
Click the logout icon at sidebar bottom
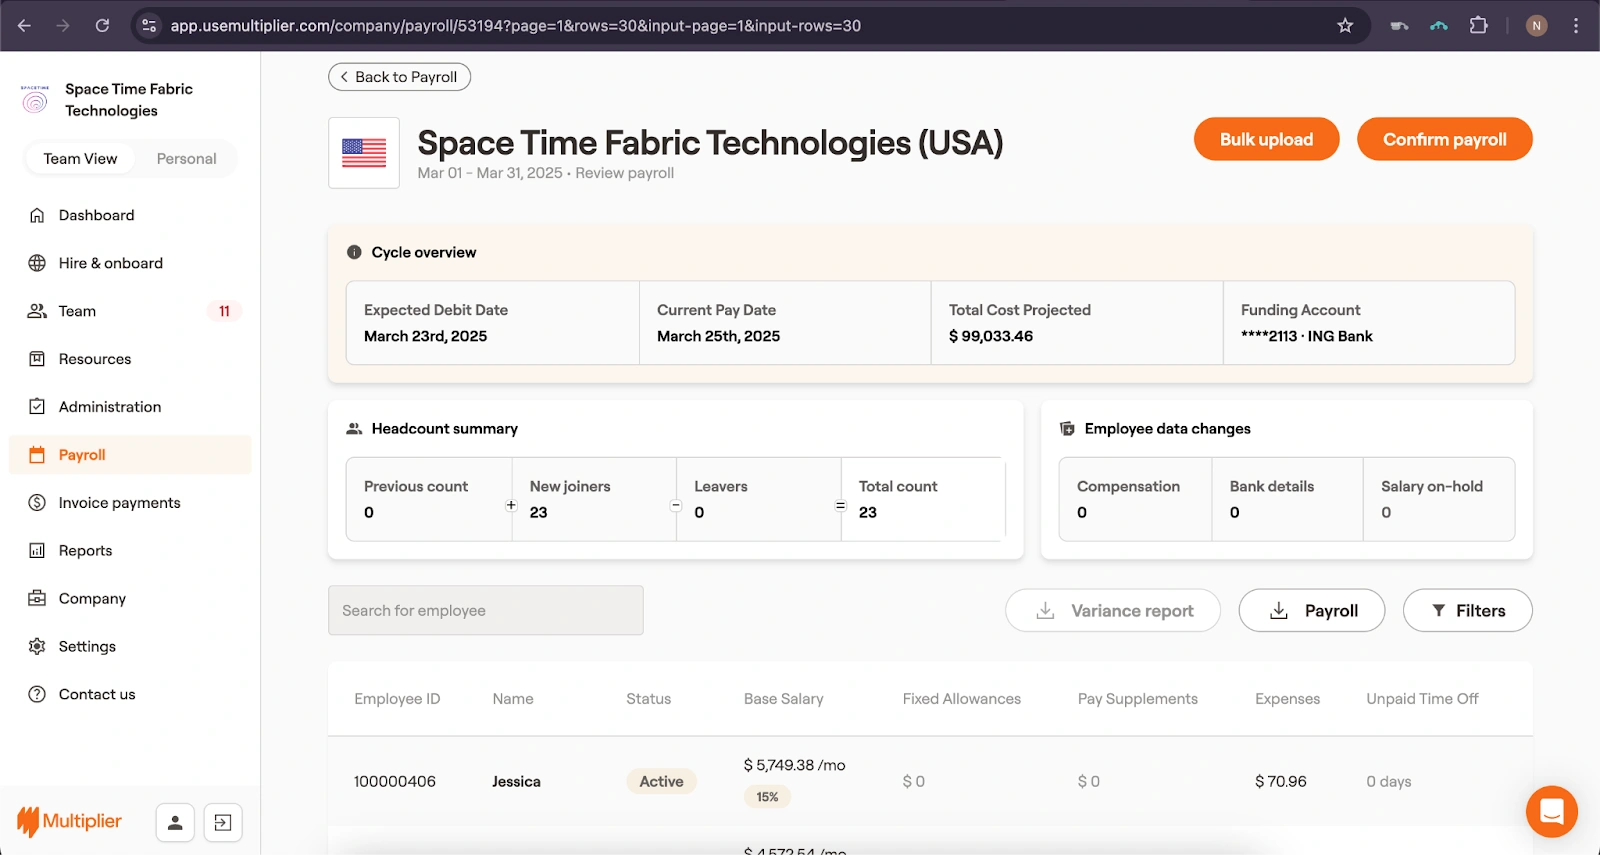click(223, 823)
